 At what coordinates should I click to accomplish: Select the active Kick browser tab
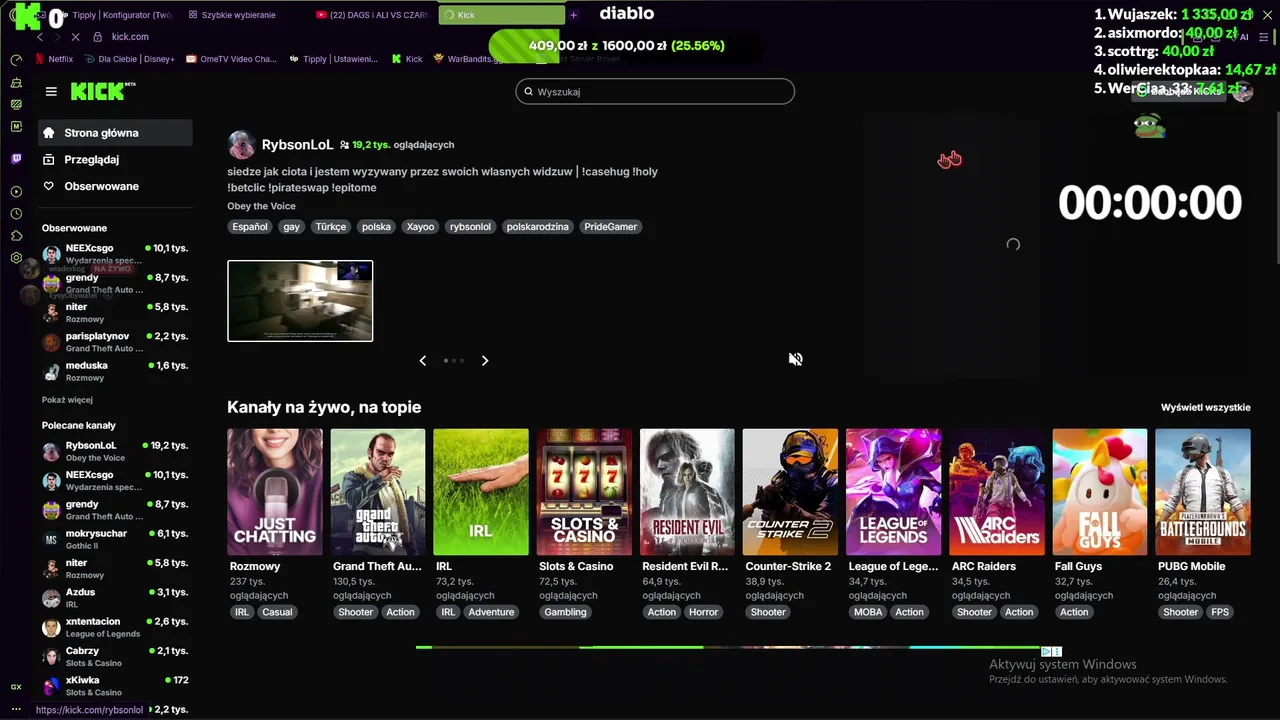click(502, 15)
